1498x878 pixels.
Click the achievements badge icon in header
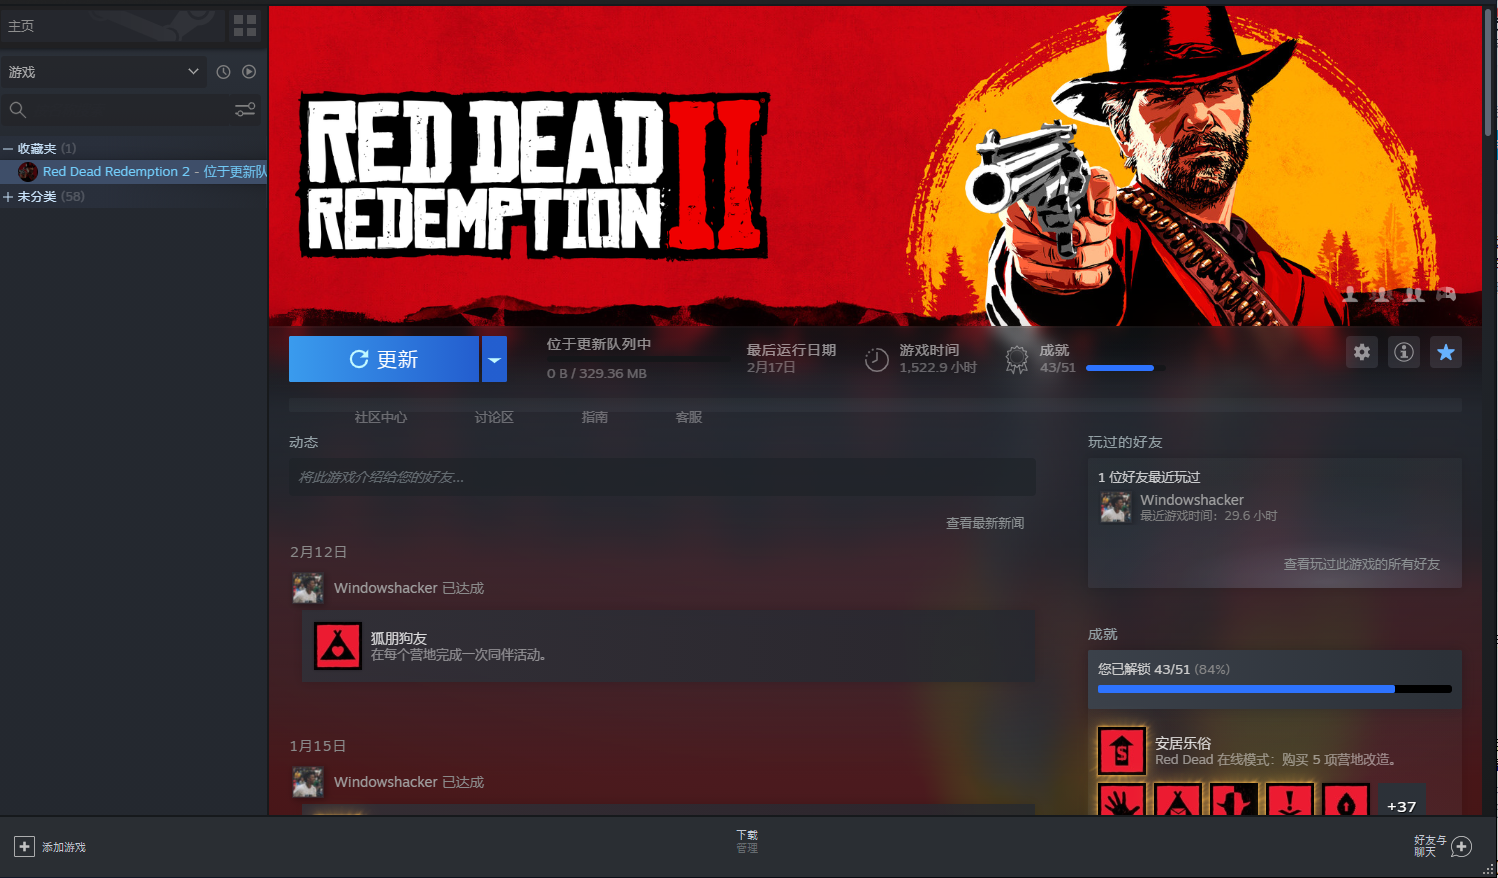1017,360
